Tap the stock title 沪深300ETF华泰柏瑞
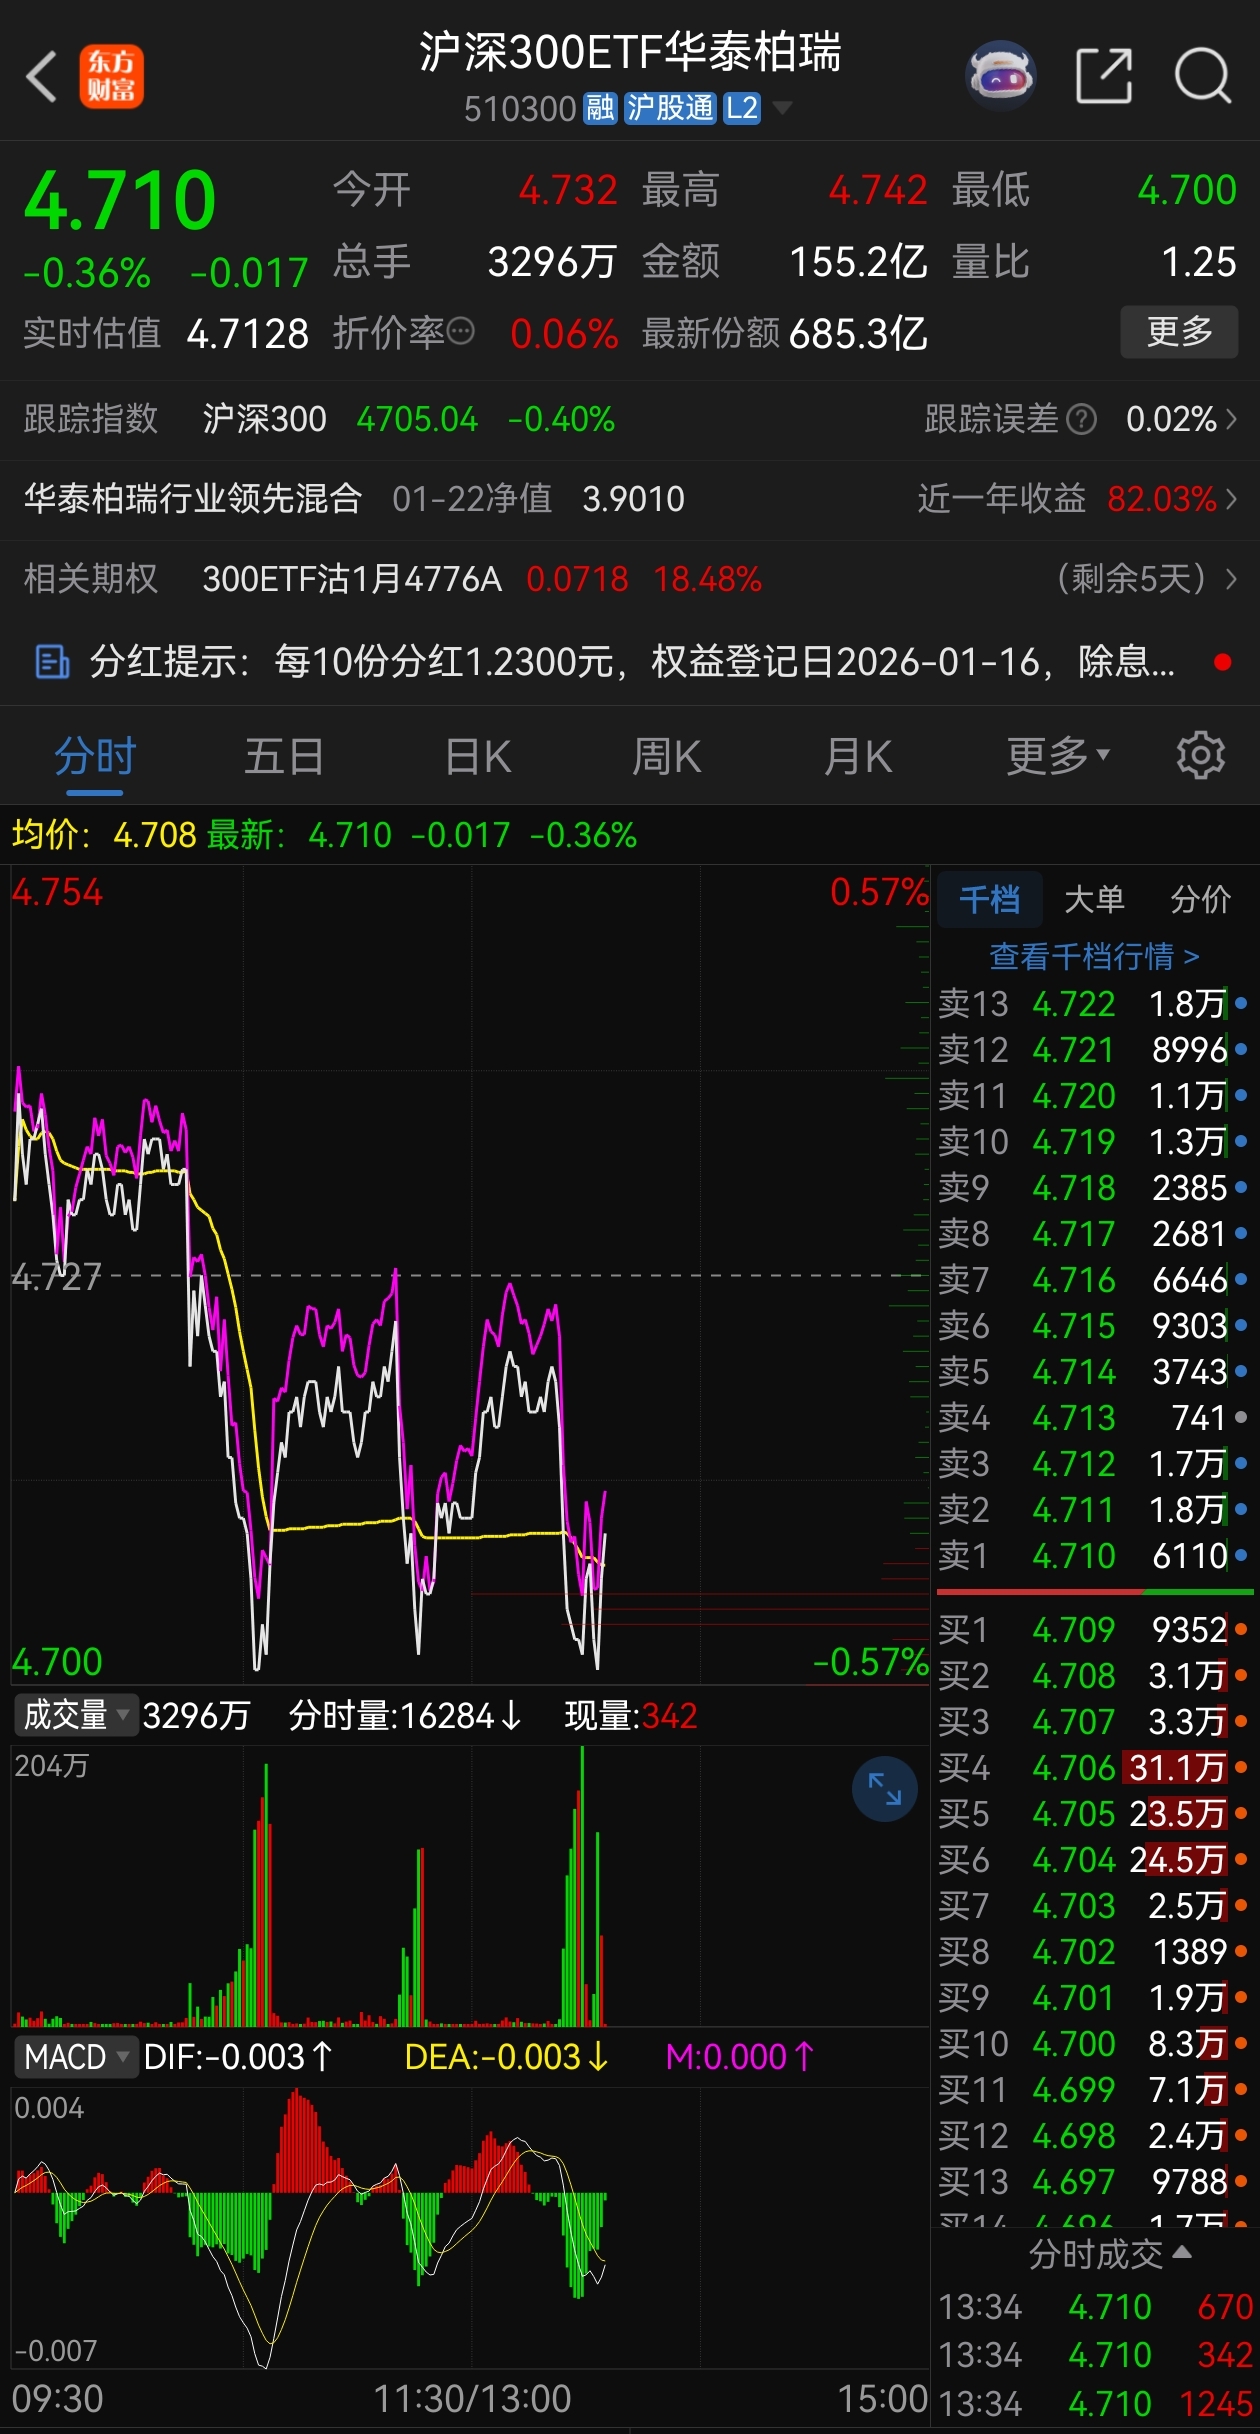This screenshot has height=2434, width=1260. pyautogui.click(x=630, y=52)
